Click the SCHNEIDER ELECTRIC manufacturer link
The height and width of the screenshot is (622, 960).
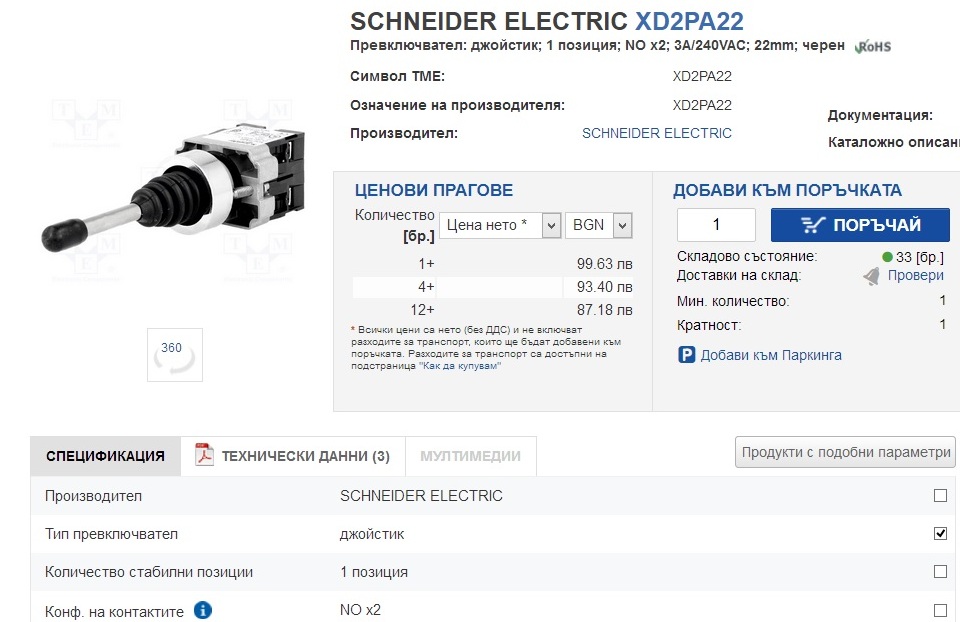pyautogui.click(x=657, y=133)
